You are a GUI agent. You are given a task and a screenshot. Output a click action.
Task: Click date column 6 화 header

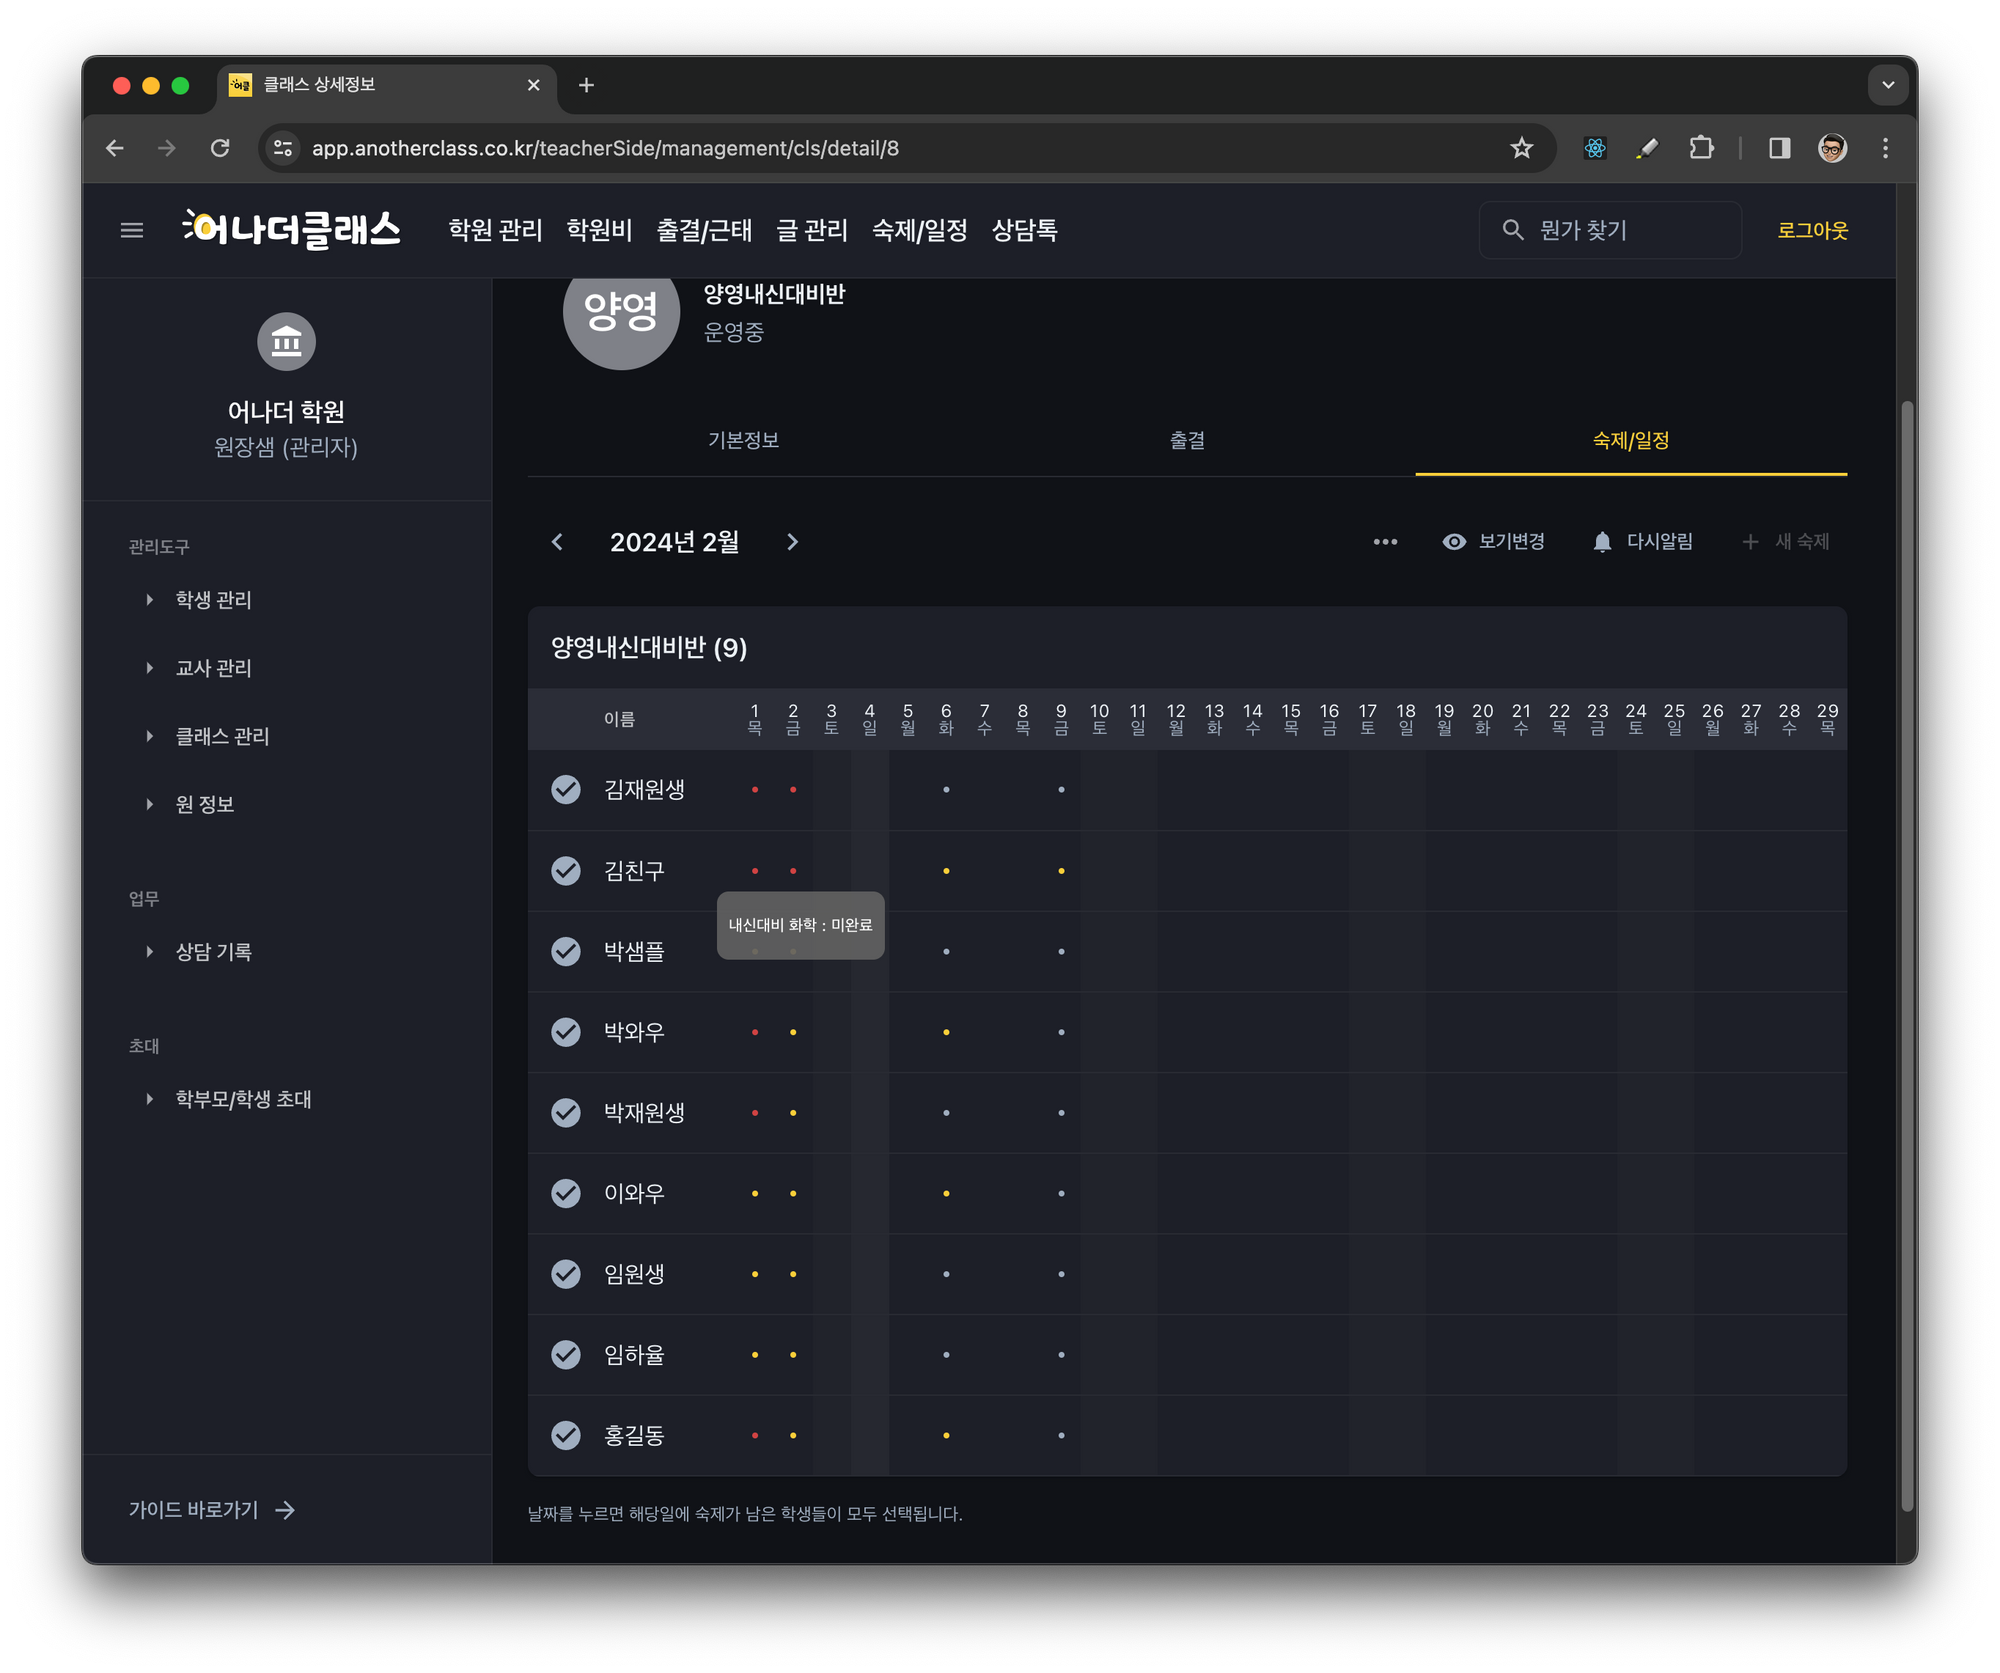tap(946, 719)
